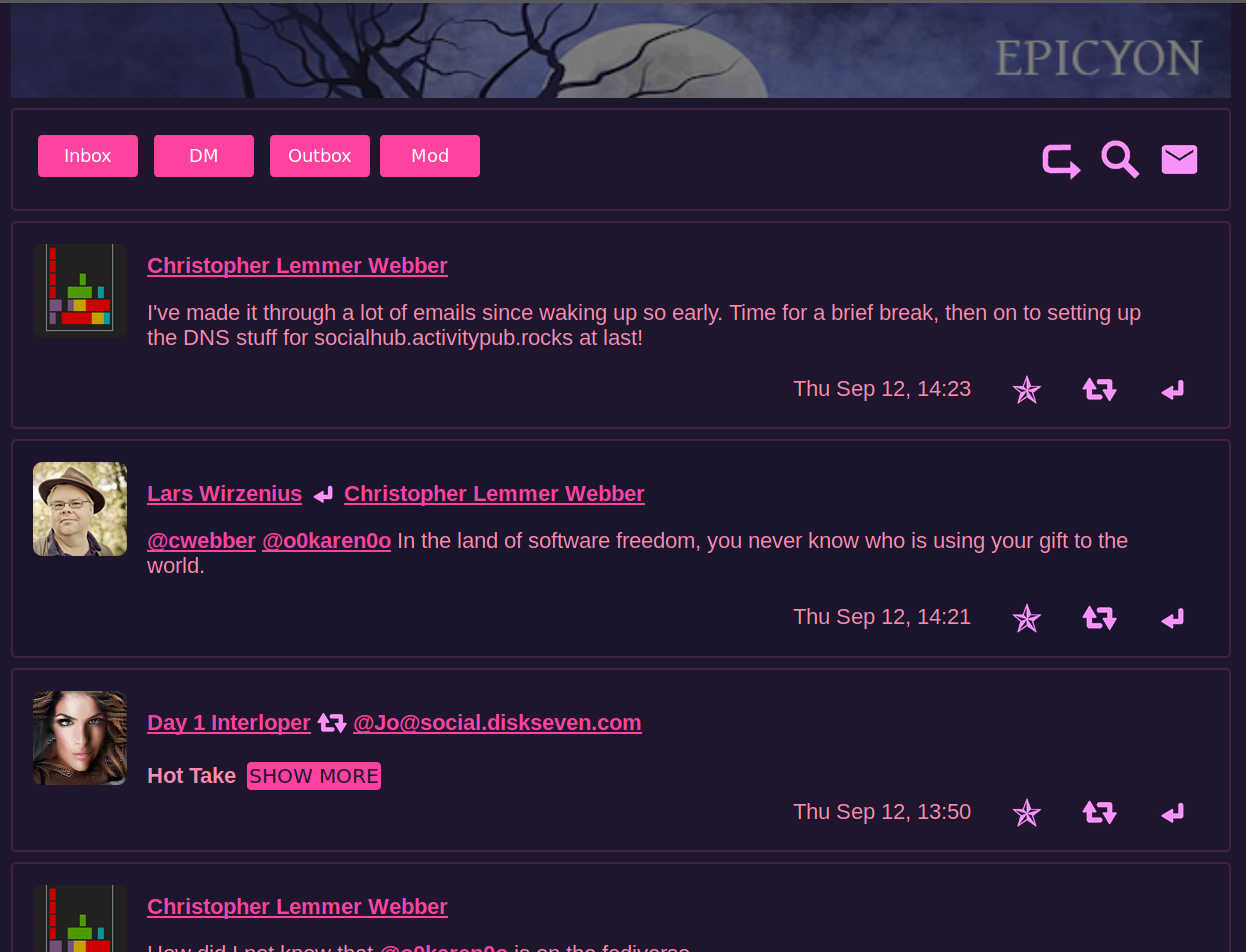Open the @o0karen0o mention link
Viewport: 1246px width, 952px height.
coord(326,541)
